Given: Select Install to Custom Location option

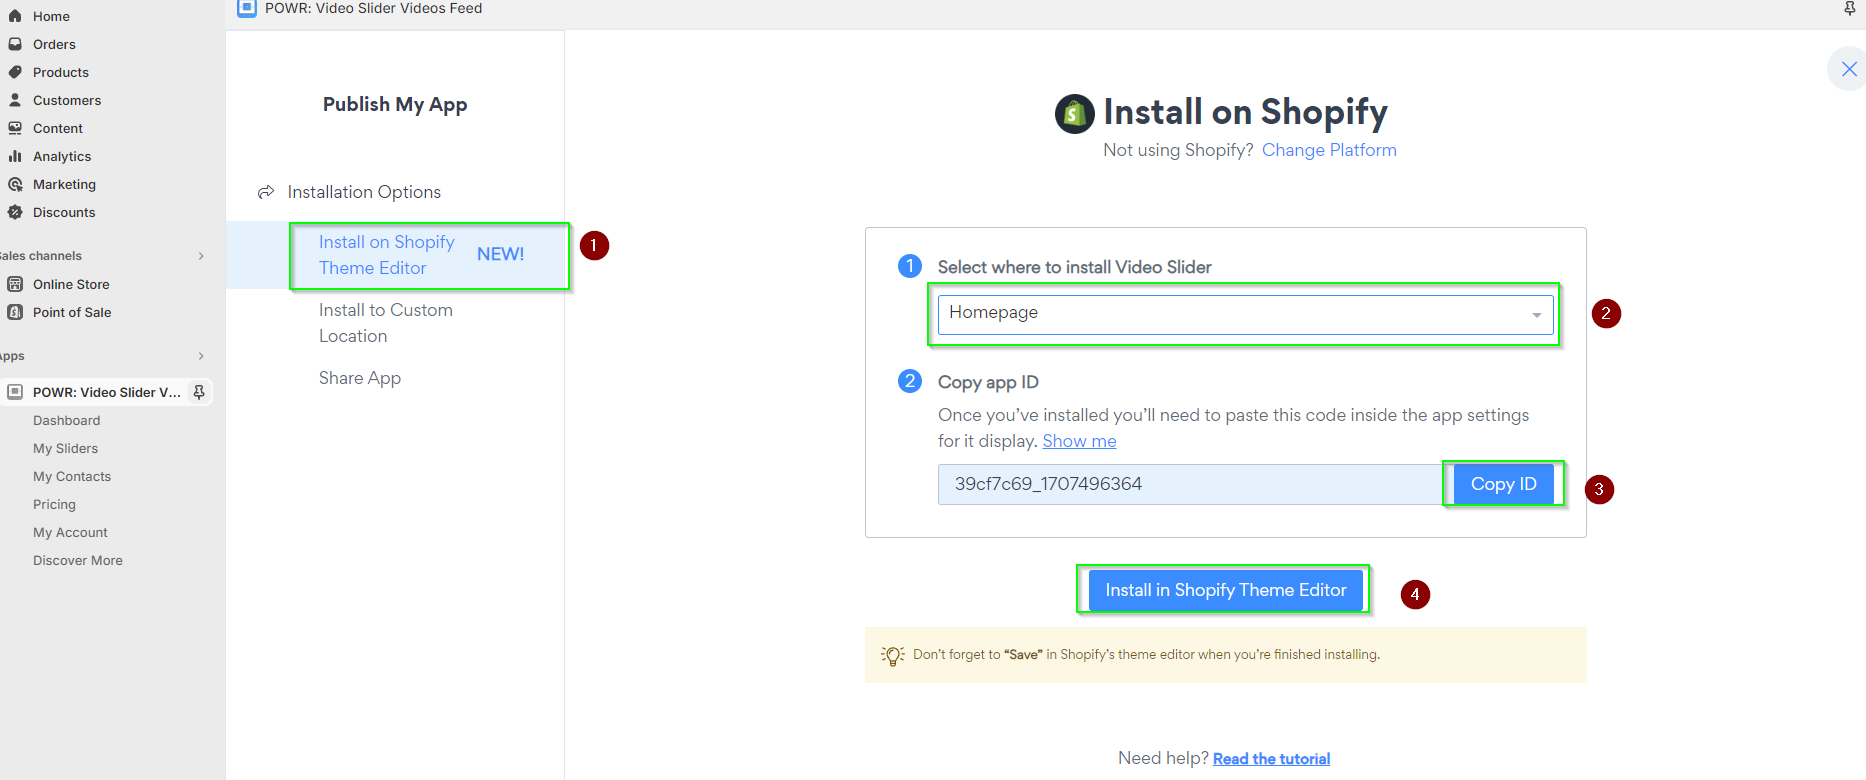Looking at the screenshot, I should 386,323.
